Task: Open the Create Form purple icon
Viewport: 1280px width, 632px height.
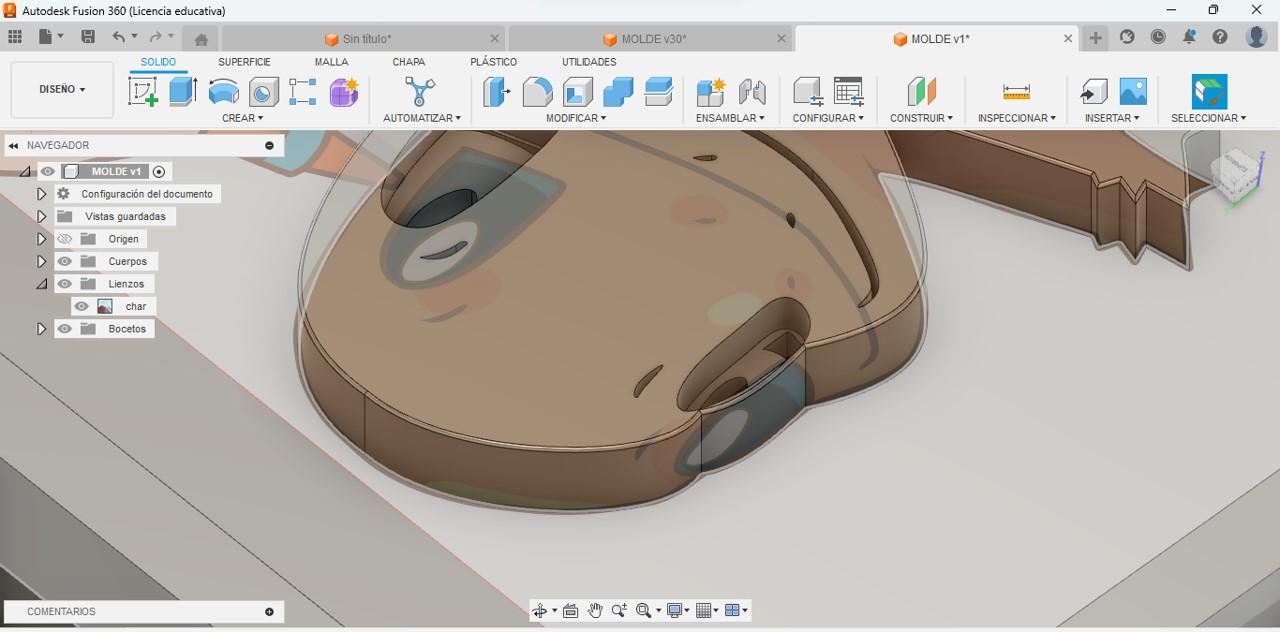Action: [x=344, y=92]
